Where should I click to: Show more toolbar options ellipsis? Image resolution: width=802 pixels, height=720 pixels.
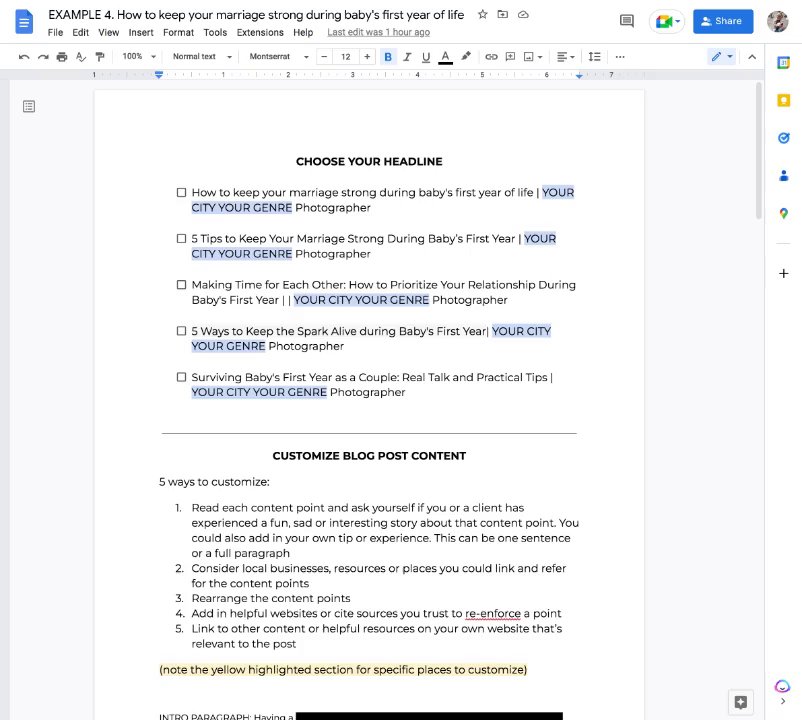pyautogui.click(x=620, y=57)
